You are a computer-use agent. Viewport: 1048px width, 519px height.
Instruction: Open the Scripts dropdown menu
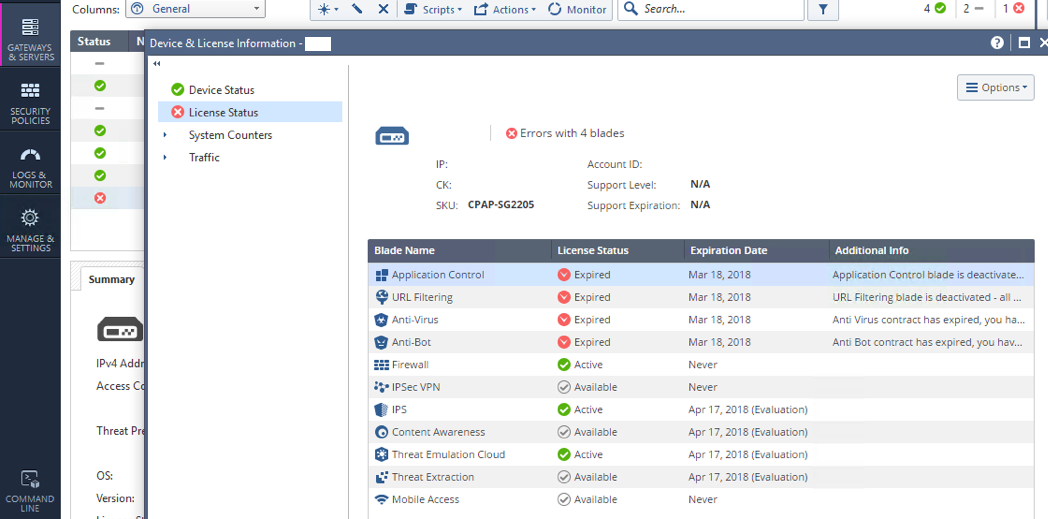pos(433,9)
